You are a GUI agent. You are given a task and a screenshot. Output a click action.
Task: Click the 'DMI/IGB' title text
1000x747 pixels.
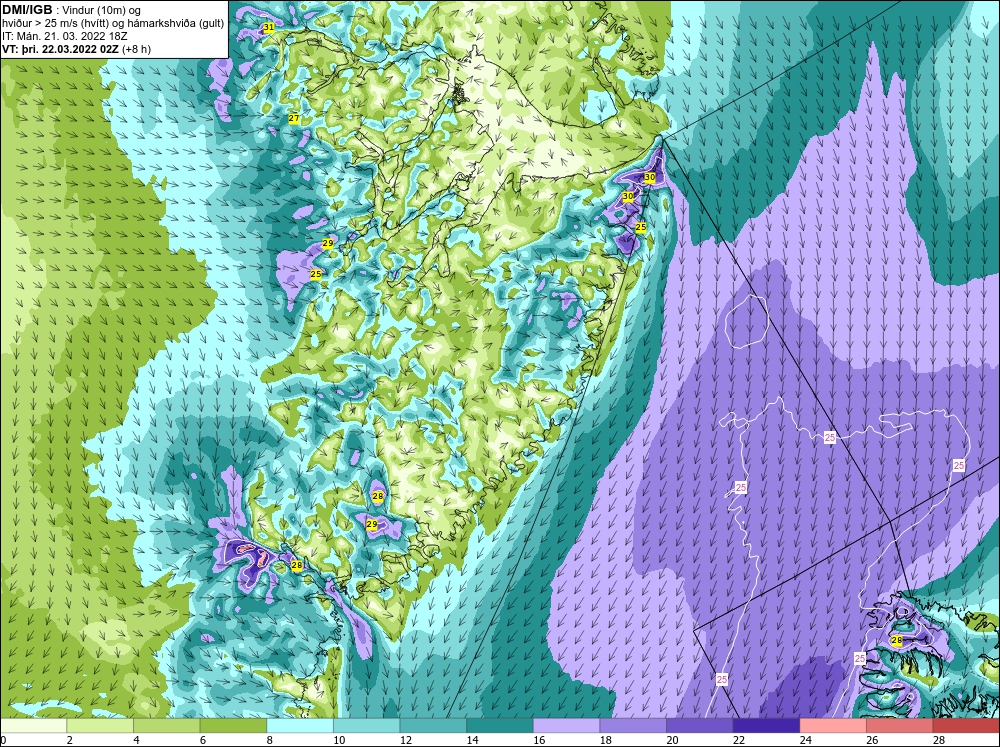pyautogui.click(x=27, y=10)
